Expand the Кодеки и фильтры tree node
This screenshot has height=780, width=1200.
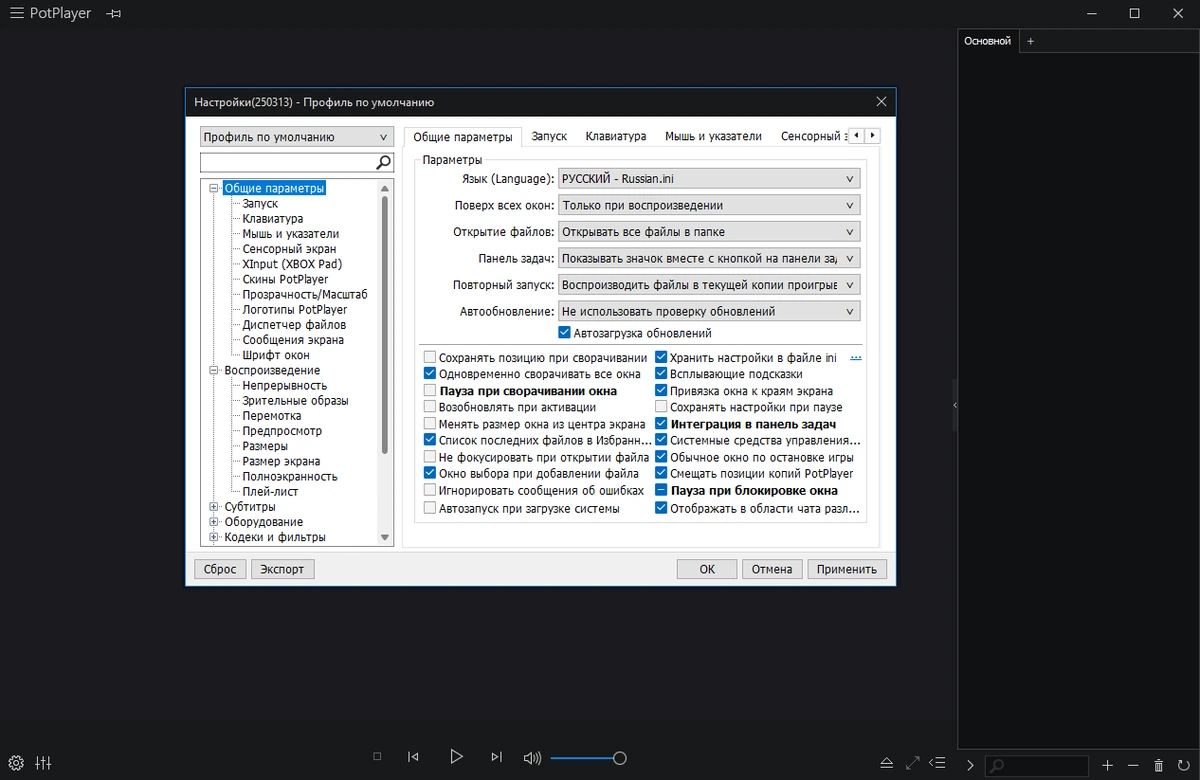tap(214, 537)
